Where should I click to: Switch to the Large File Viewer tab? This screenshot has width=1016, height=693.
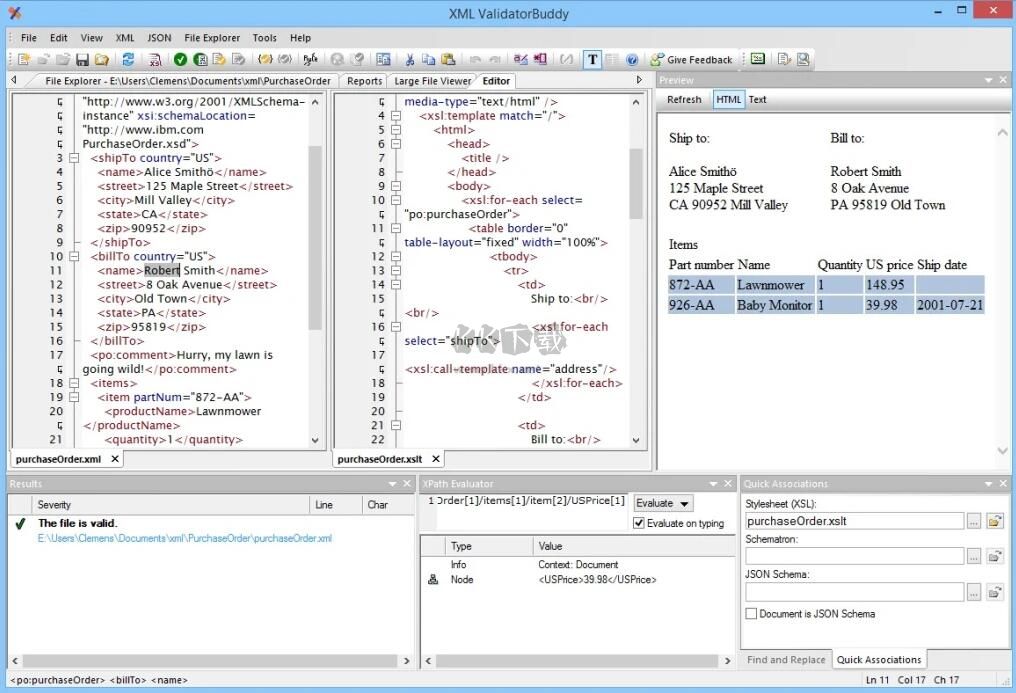point(432,81)
